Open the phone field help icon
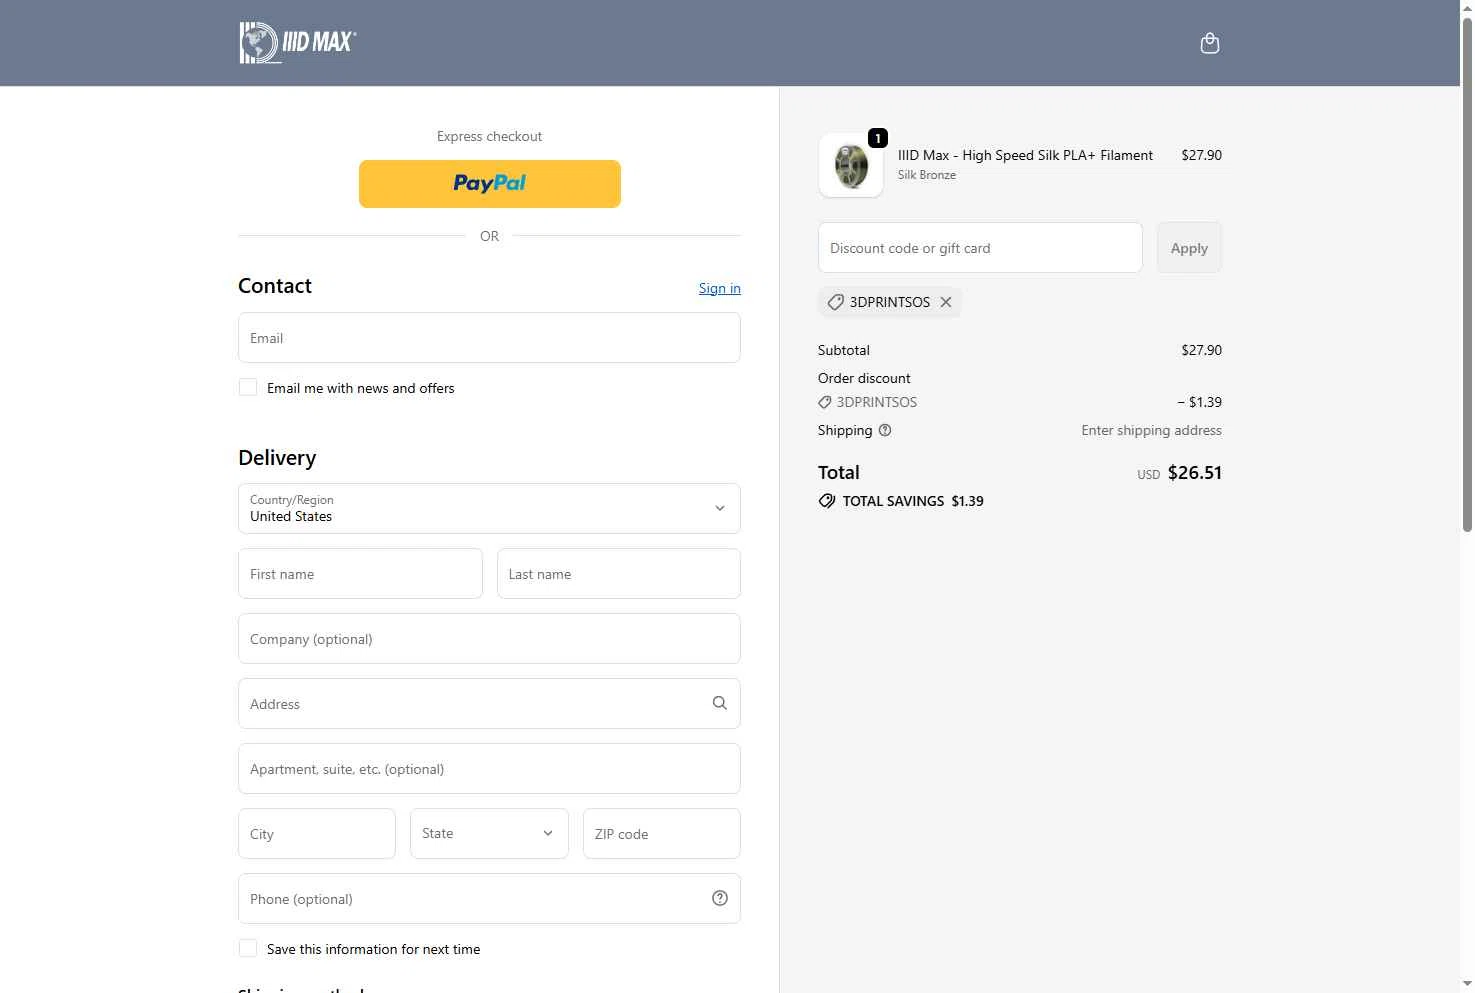 click(x=719, y=898)
